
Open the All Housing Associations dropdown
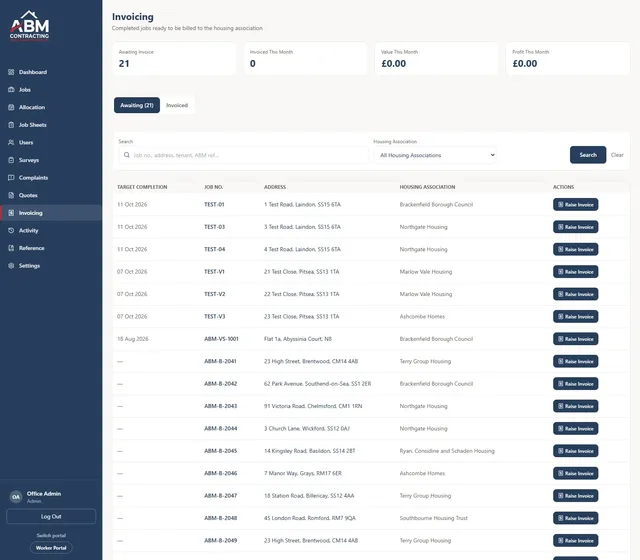tap(435, 155)
